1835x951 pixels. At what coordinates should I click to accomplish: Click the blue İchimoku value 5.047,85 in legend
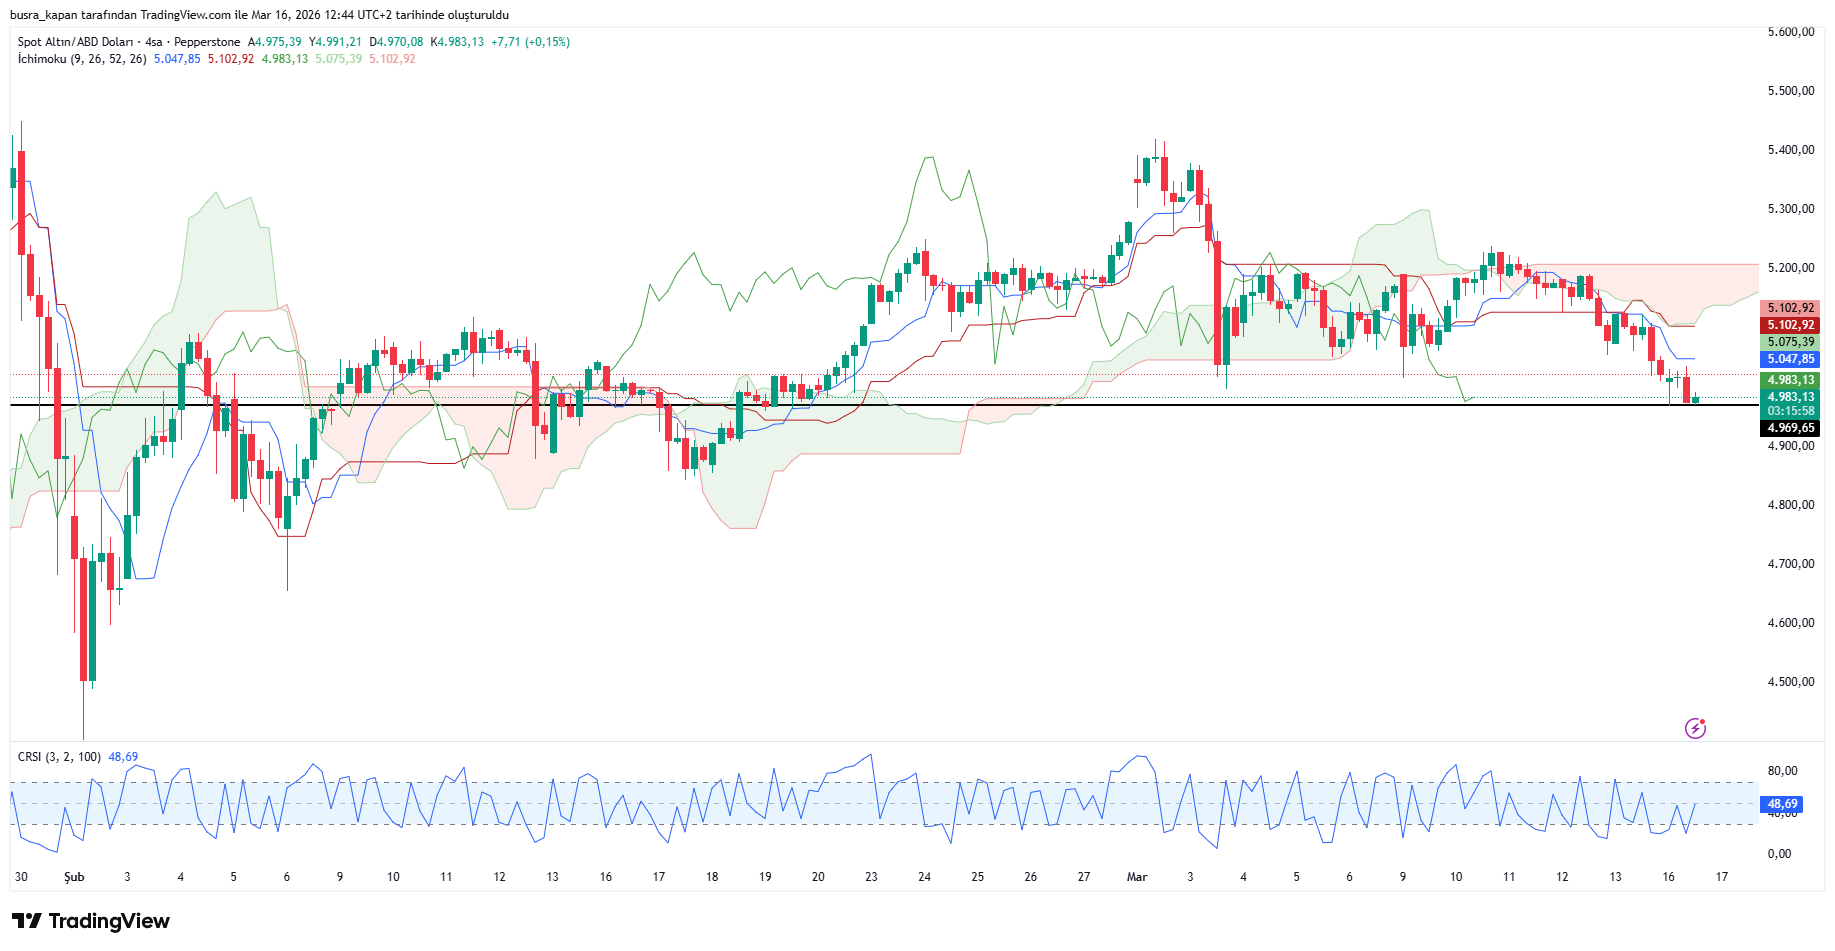(x=177, y=59)
